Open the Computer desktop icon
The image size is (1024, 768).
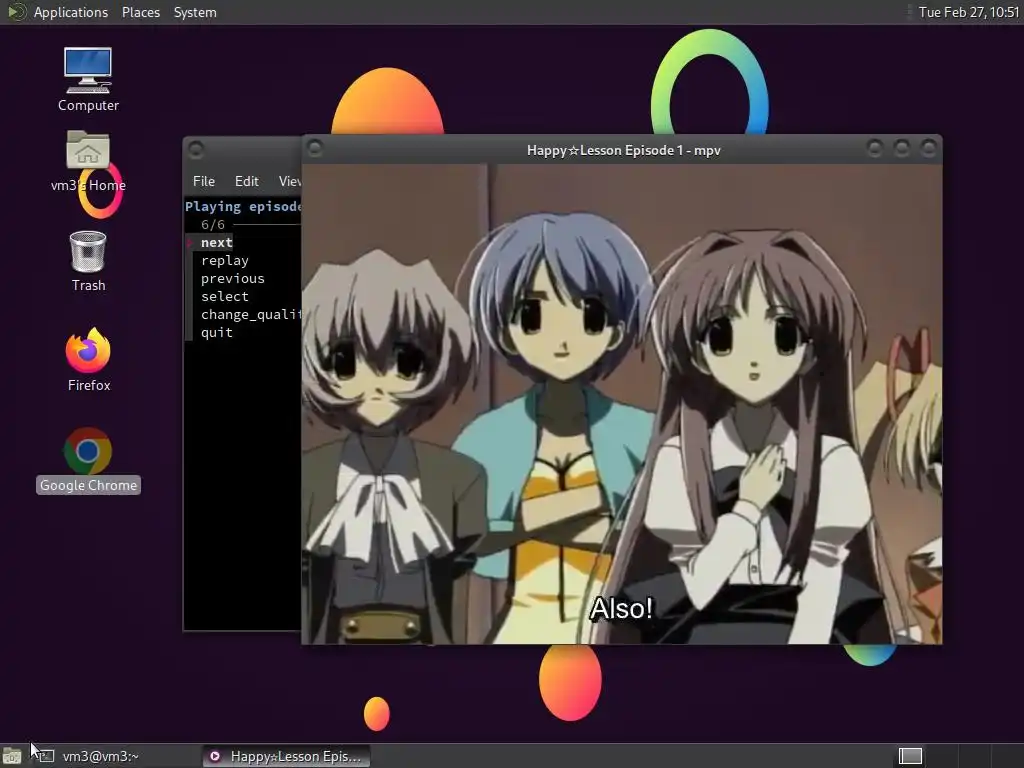click(x=88, y=79)
